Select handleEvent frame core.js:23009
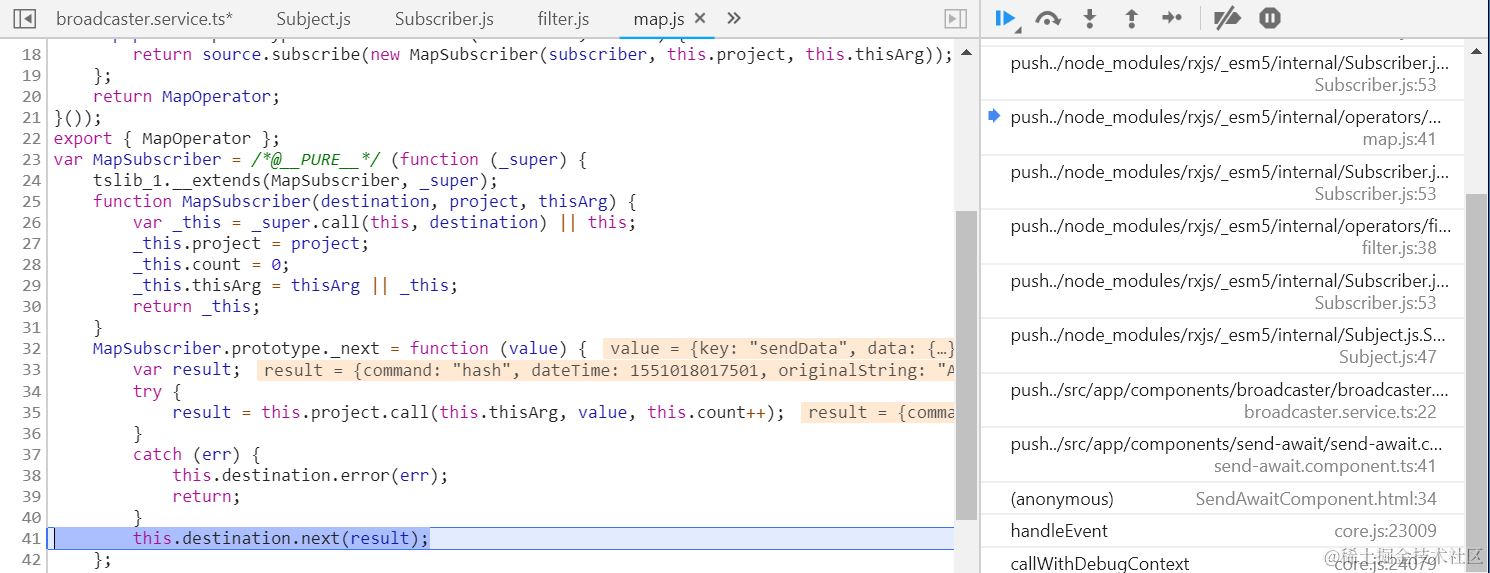 tap(1222, 531)
